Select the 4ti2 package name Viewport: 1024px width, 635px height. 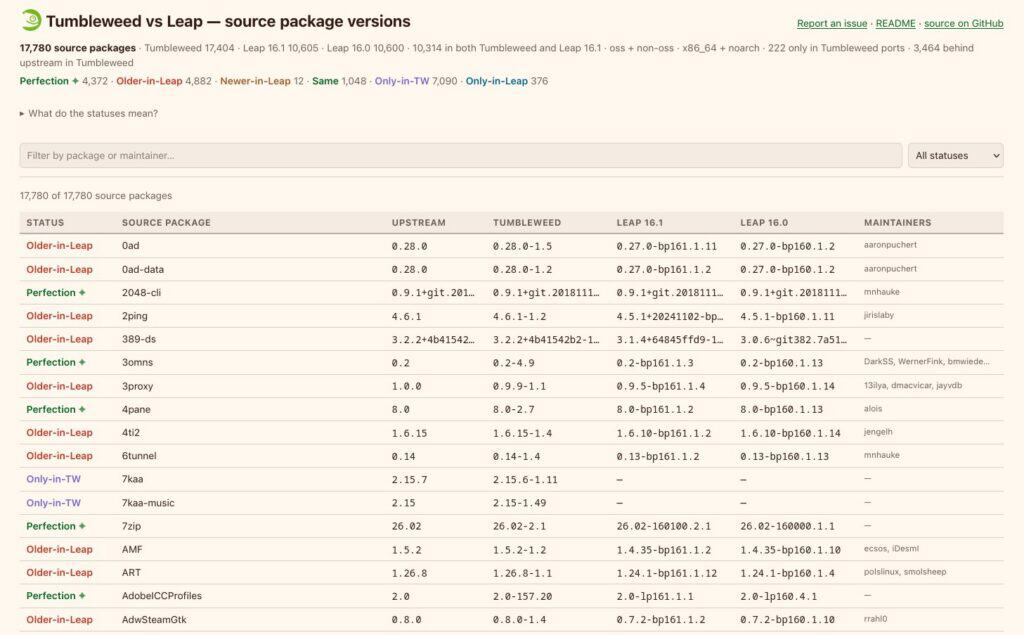131,432
